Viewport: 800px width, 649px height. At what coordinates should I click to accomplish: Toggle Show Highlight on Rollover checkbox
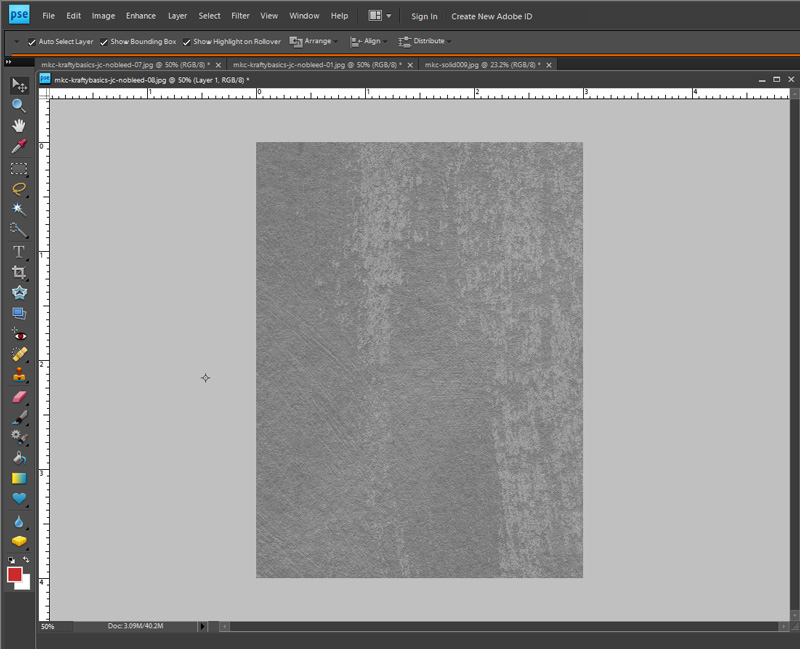point(187,42)
